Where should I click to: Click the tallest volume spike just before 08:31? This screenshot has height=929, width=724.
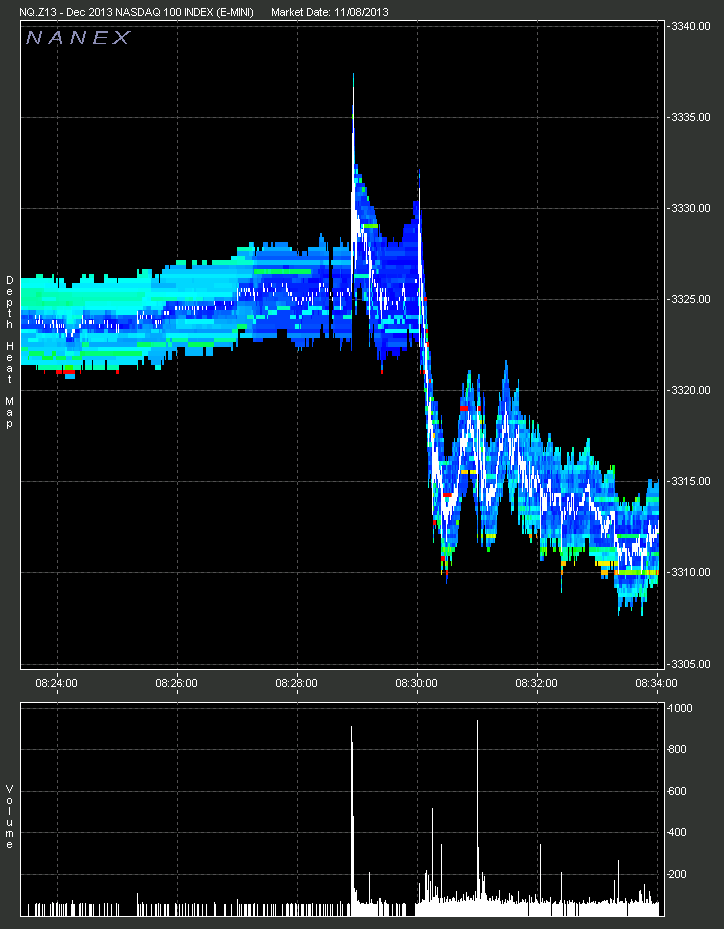478,818
